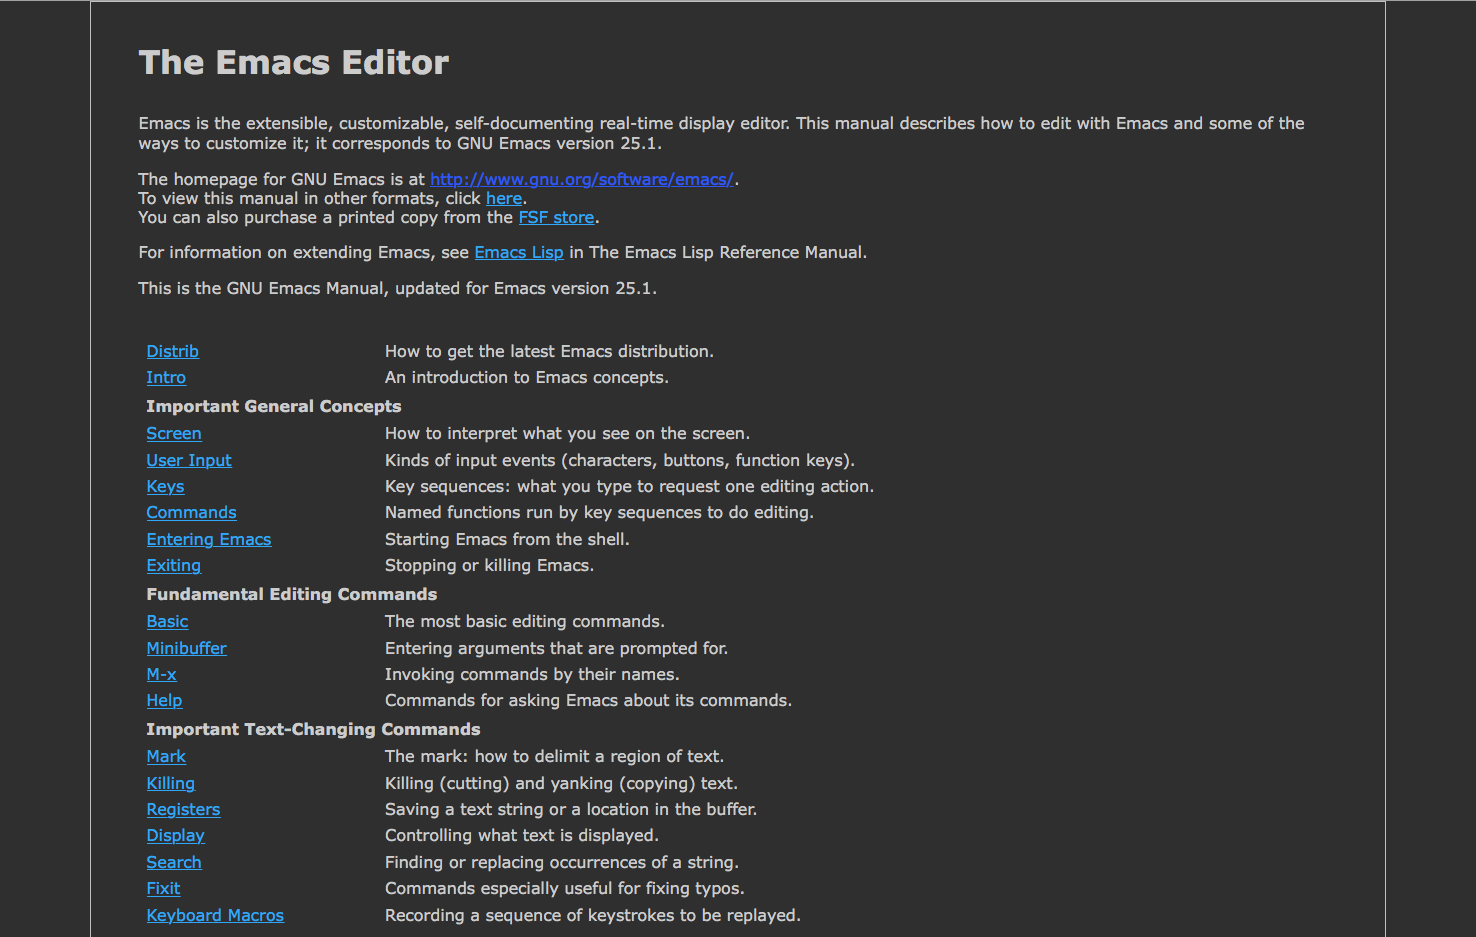The image size is (1476, 937).
Task: Open the Basic editing commands section
Action: 167,621
